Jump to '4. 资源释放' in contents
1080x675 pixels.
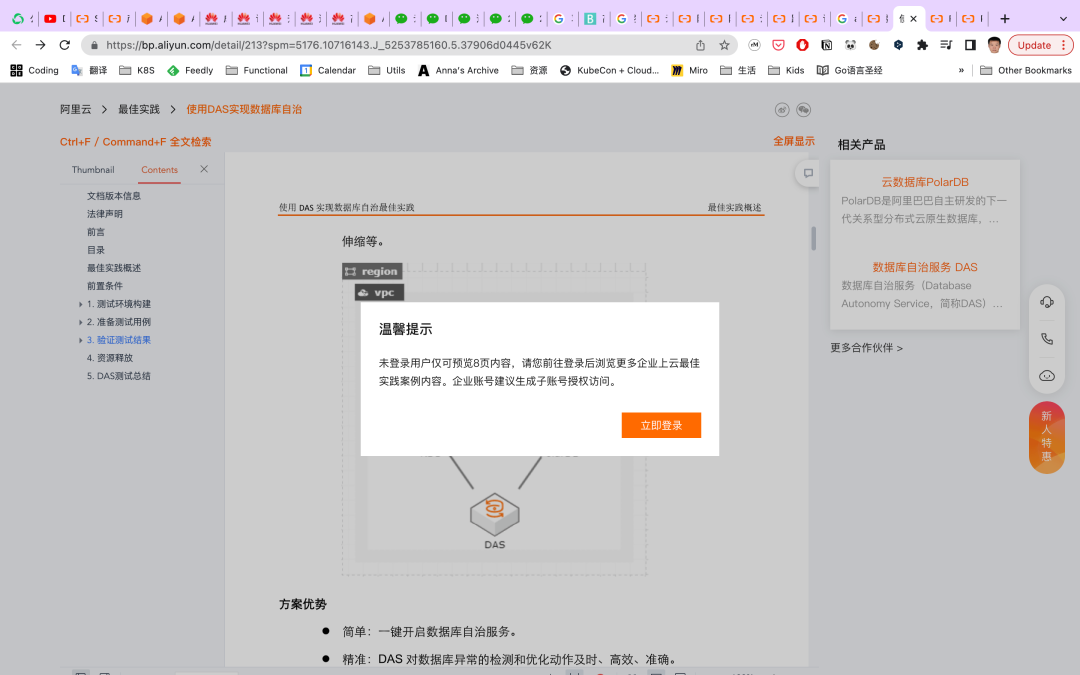[110, 357]
